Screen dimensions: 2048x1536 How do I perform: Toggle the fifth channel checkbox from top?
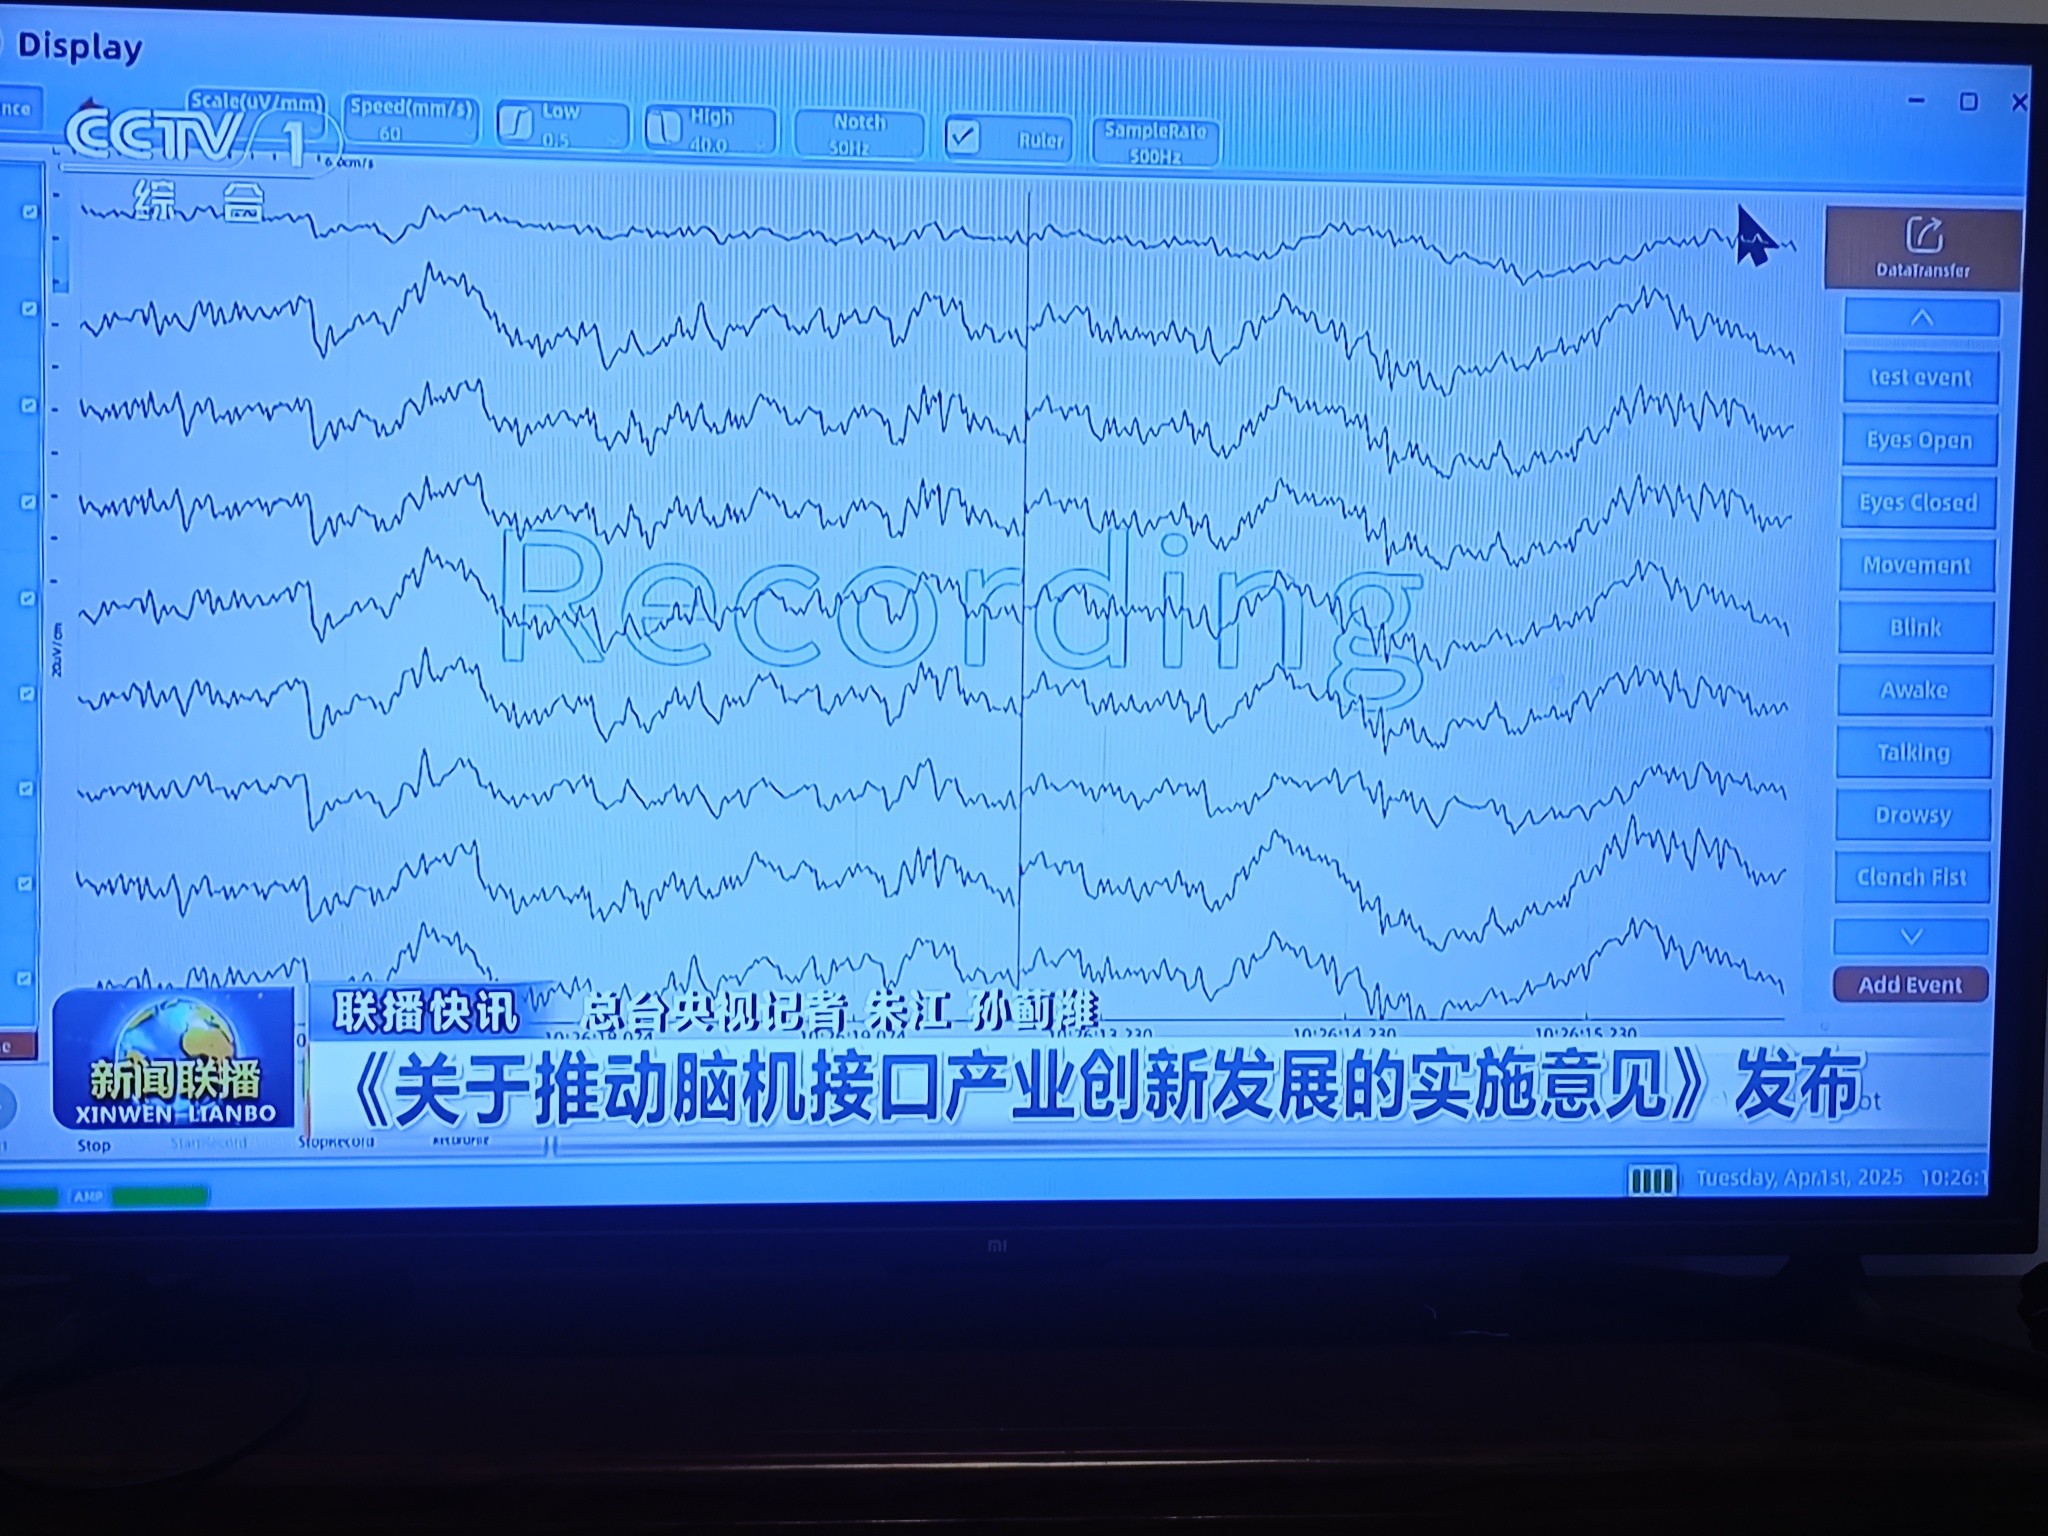28,598
